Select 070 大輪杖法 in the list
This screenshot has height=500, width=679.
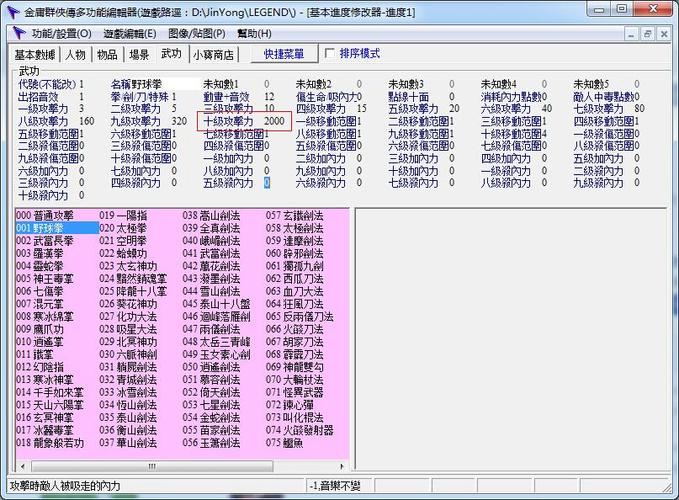pos(294,380)
